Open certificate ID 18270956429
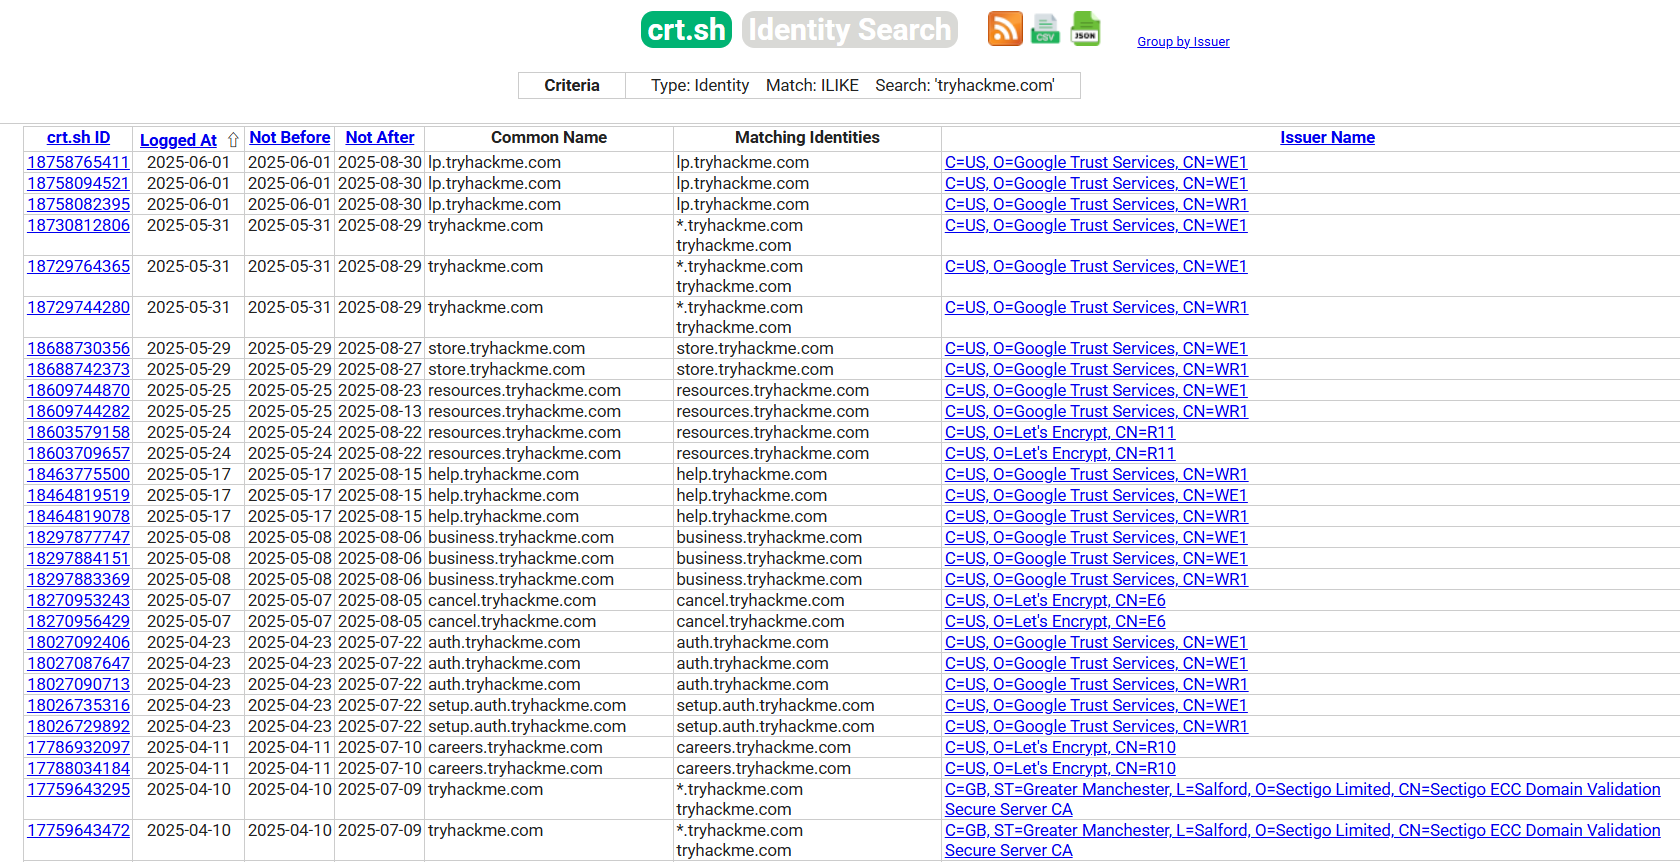This screenshot has height=862, width=1680. click(78, 621)
